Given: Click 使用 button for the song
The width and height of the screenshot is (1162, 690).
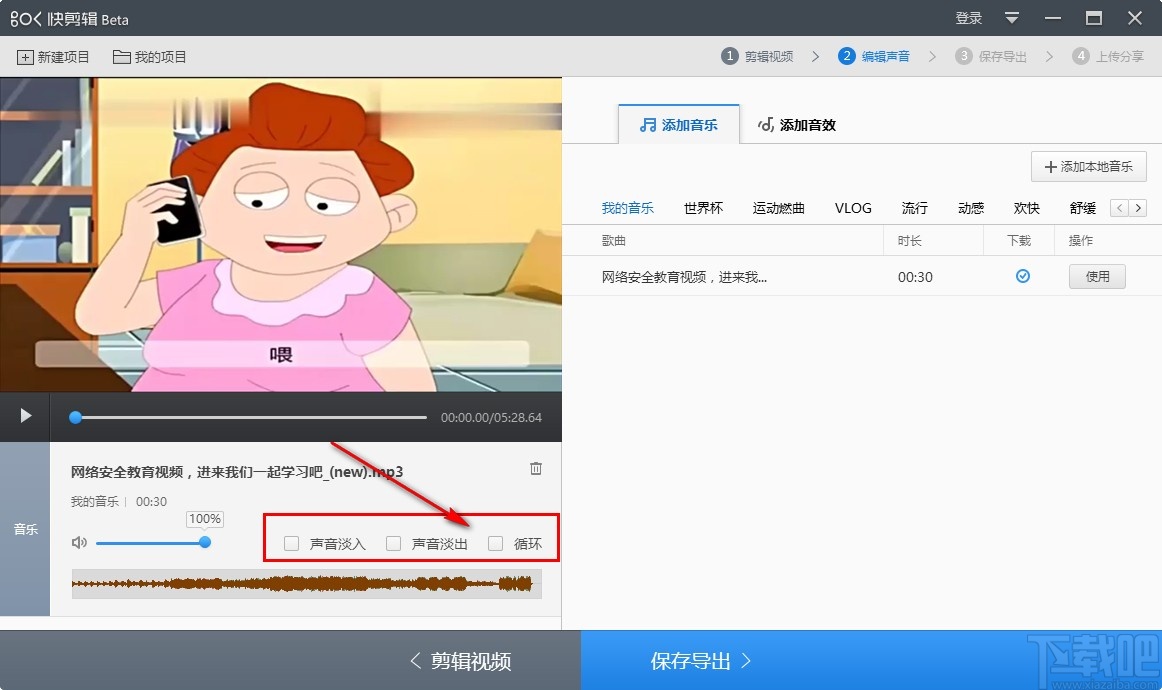Looking at the screenshot, I should click(1098, 276).
